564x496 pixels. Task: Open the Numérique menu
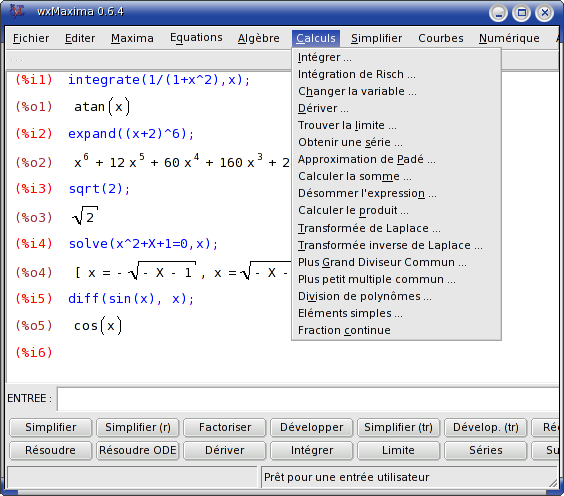509,38
